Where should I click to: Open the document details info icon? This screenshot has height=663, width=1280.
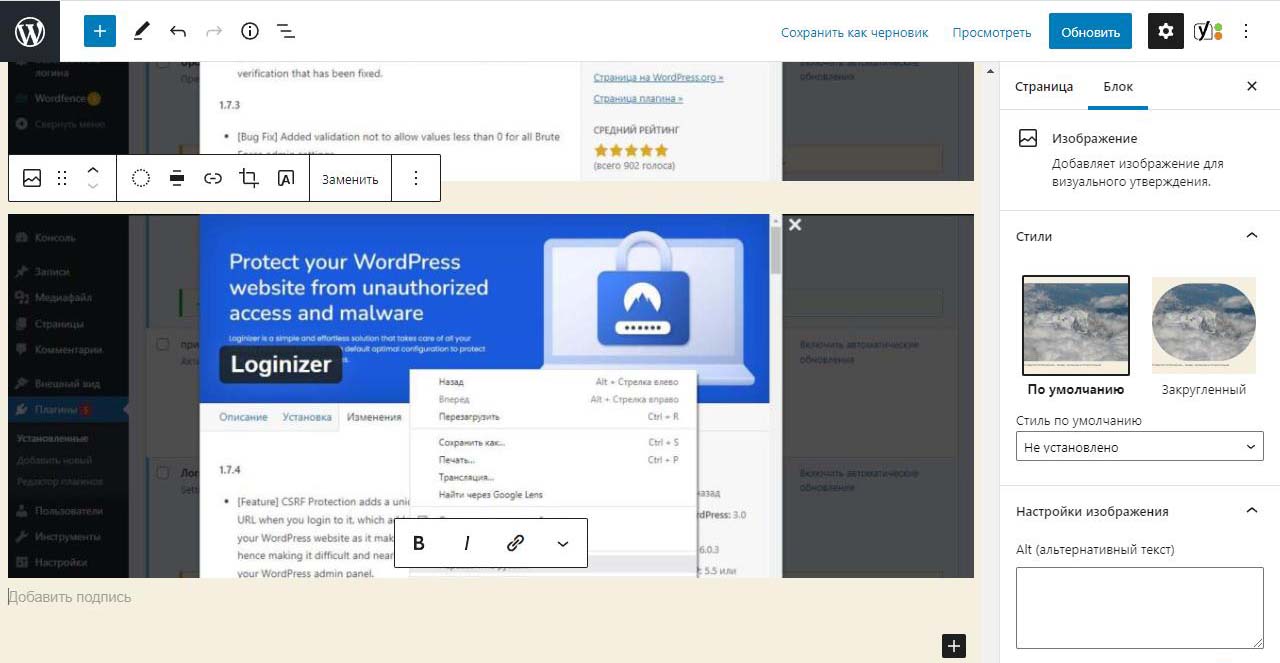point(250,31)
